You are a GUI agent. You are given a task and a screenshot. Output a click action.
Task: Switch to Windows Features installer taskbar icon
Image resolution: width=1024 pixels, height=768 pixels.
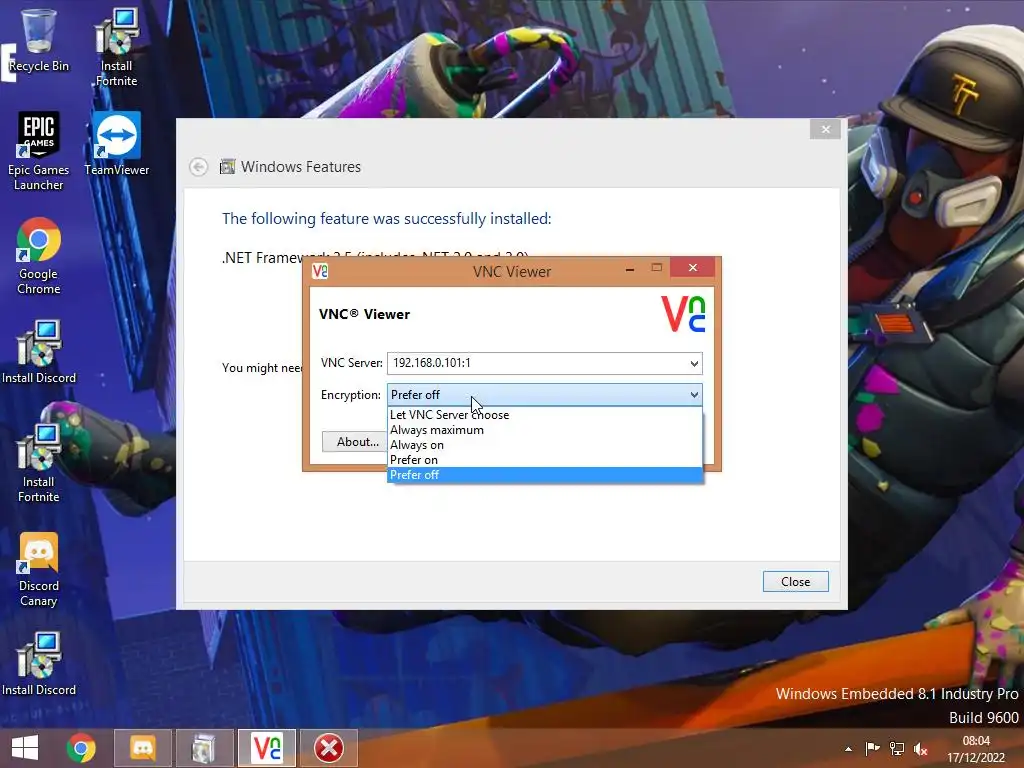[x=204, y=748]
